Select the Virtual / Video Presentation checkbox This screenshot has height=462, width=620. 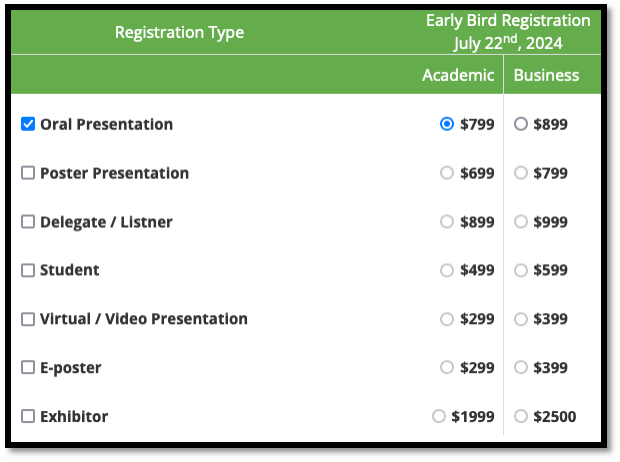click(x=28, y=319)
